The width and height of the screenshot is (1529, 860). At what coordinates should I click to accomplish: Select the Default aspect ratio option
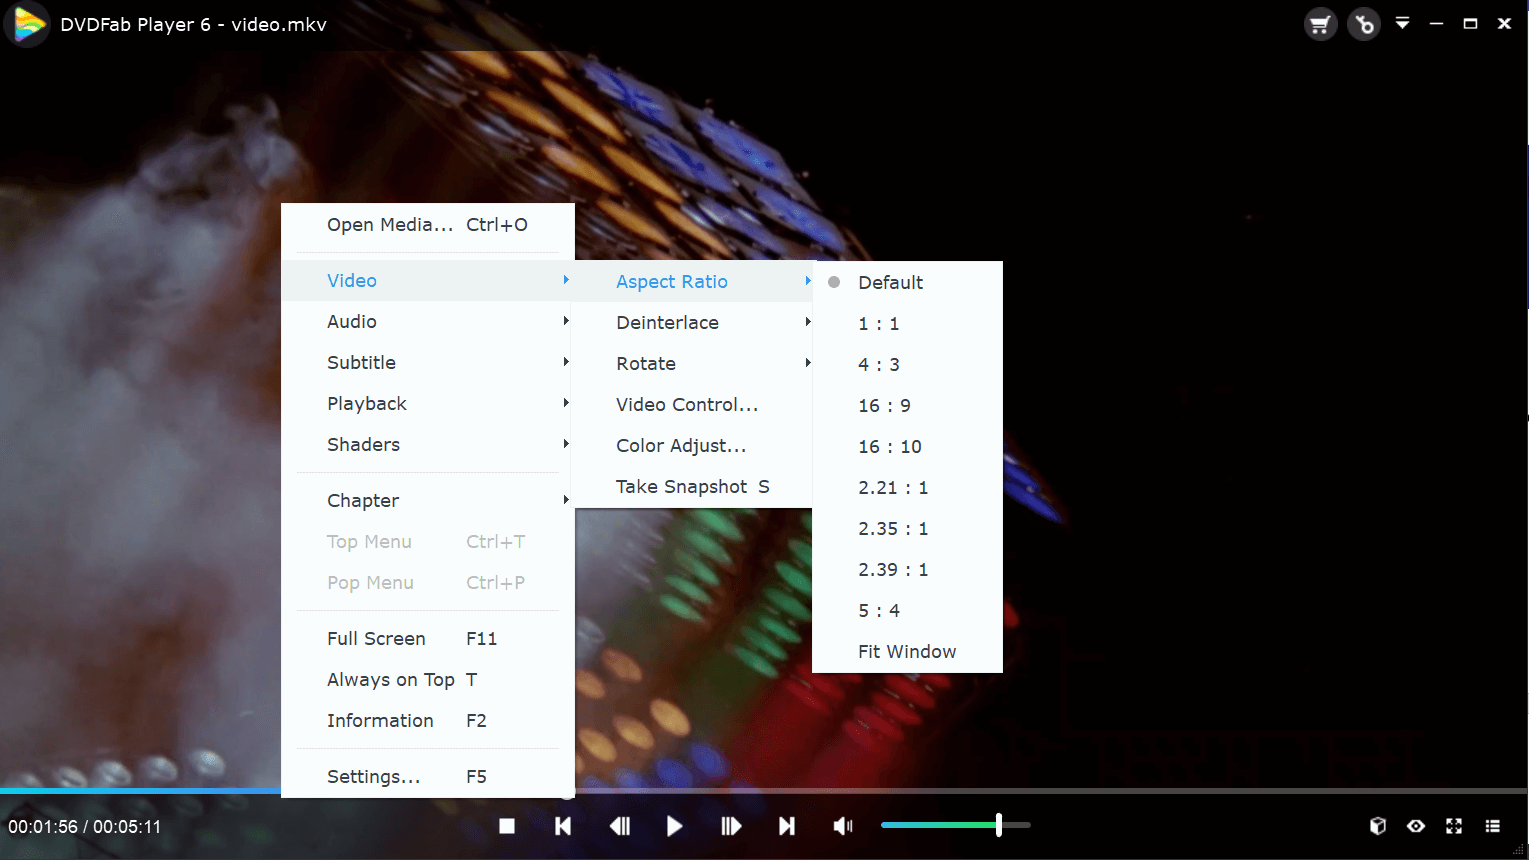tap(890, 283)
